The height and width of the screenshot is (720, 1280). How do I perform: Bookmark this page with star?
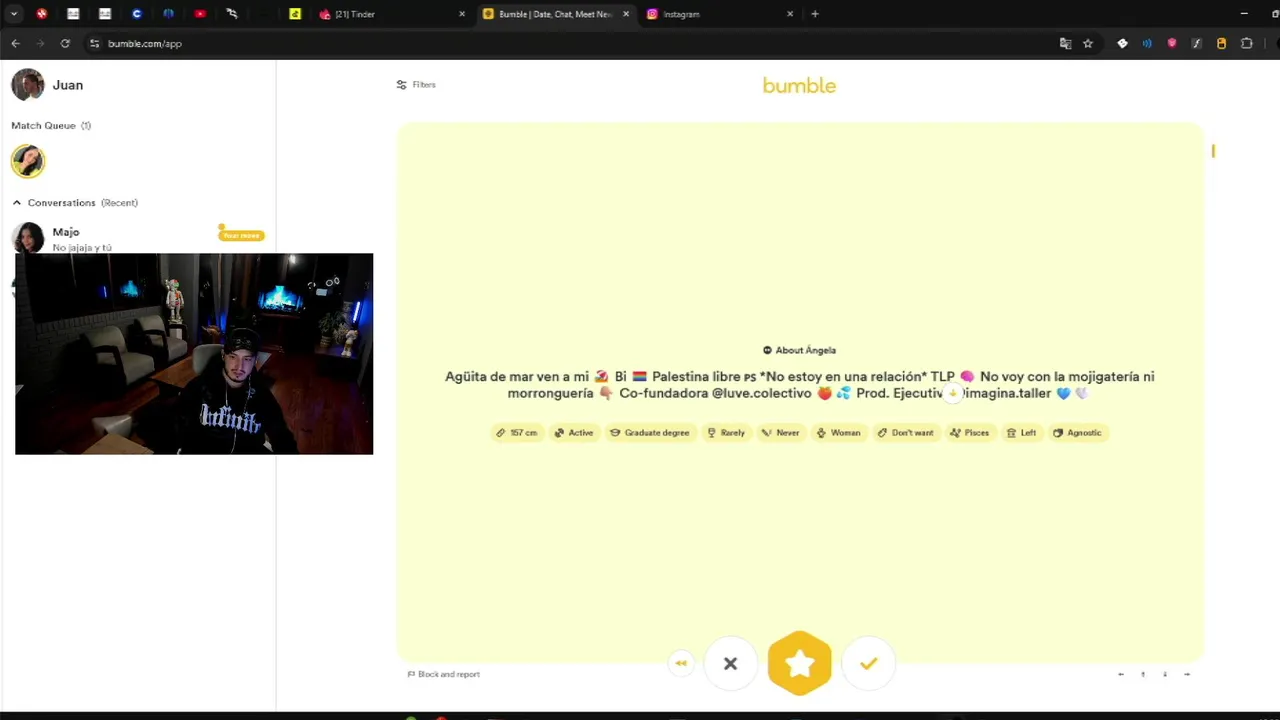point(1088,44)
